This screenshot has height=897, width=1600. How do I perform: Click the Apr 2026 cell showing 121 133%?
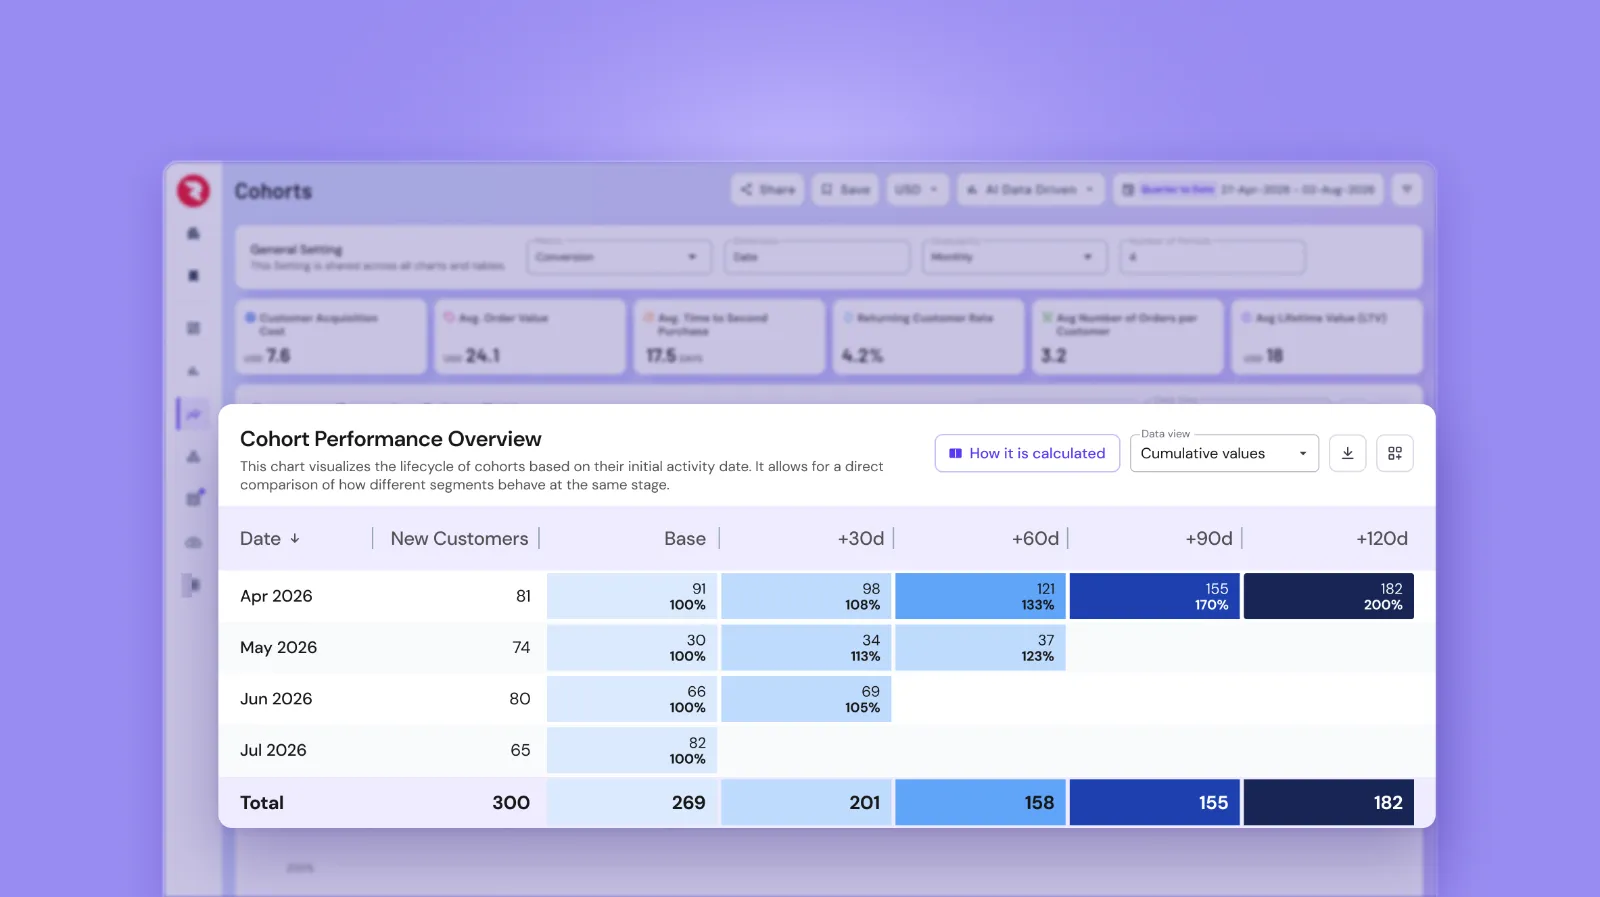(980, 596)
